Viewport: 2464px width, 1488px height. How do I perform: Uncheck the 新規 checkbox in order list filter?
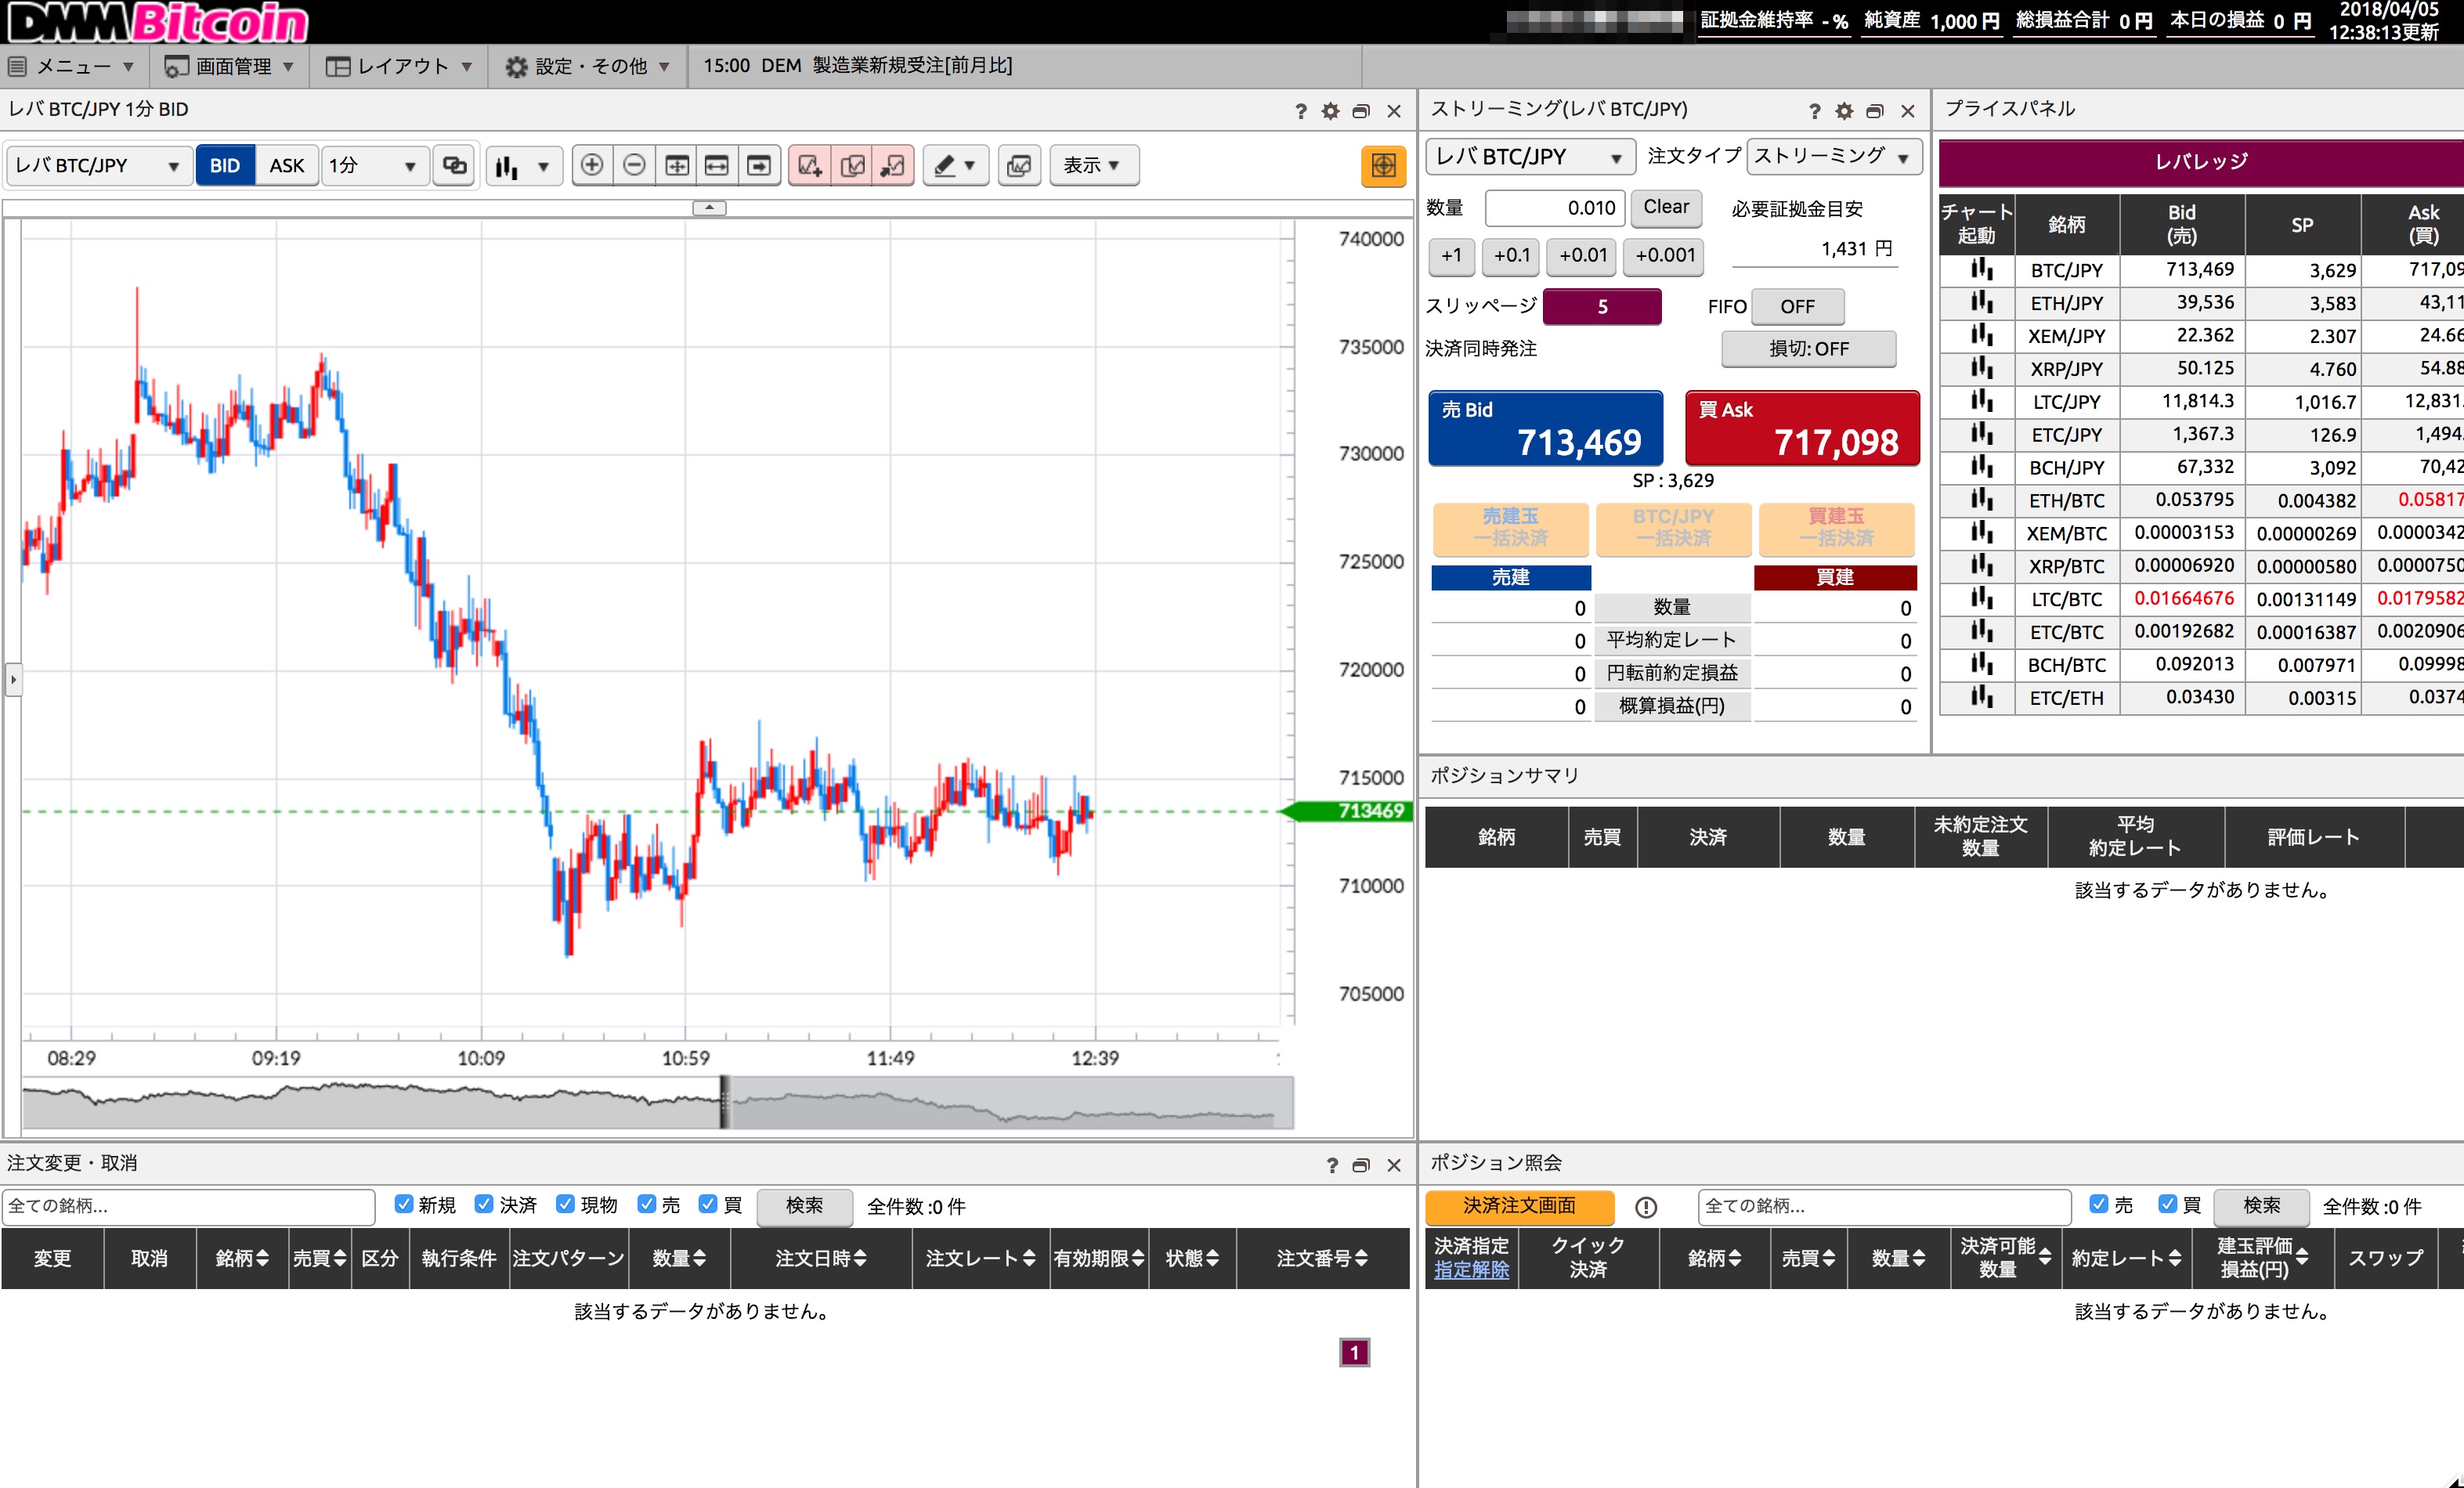click(x=403, y=1205)
